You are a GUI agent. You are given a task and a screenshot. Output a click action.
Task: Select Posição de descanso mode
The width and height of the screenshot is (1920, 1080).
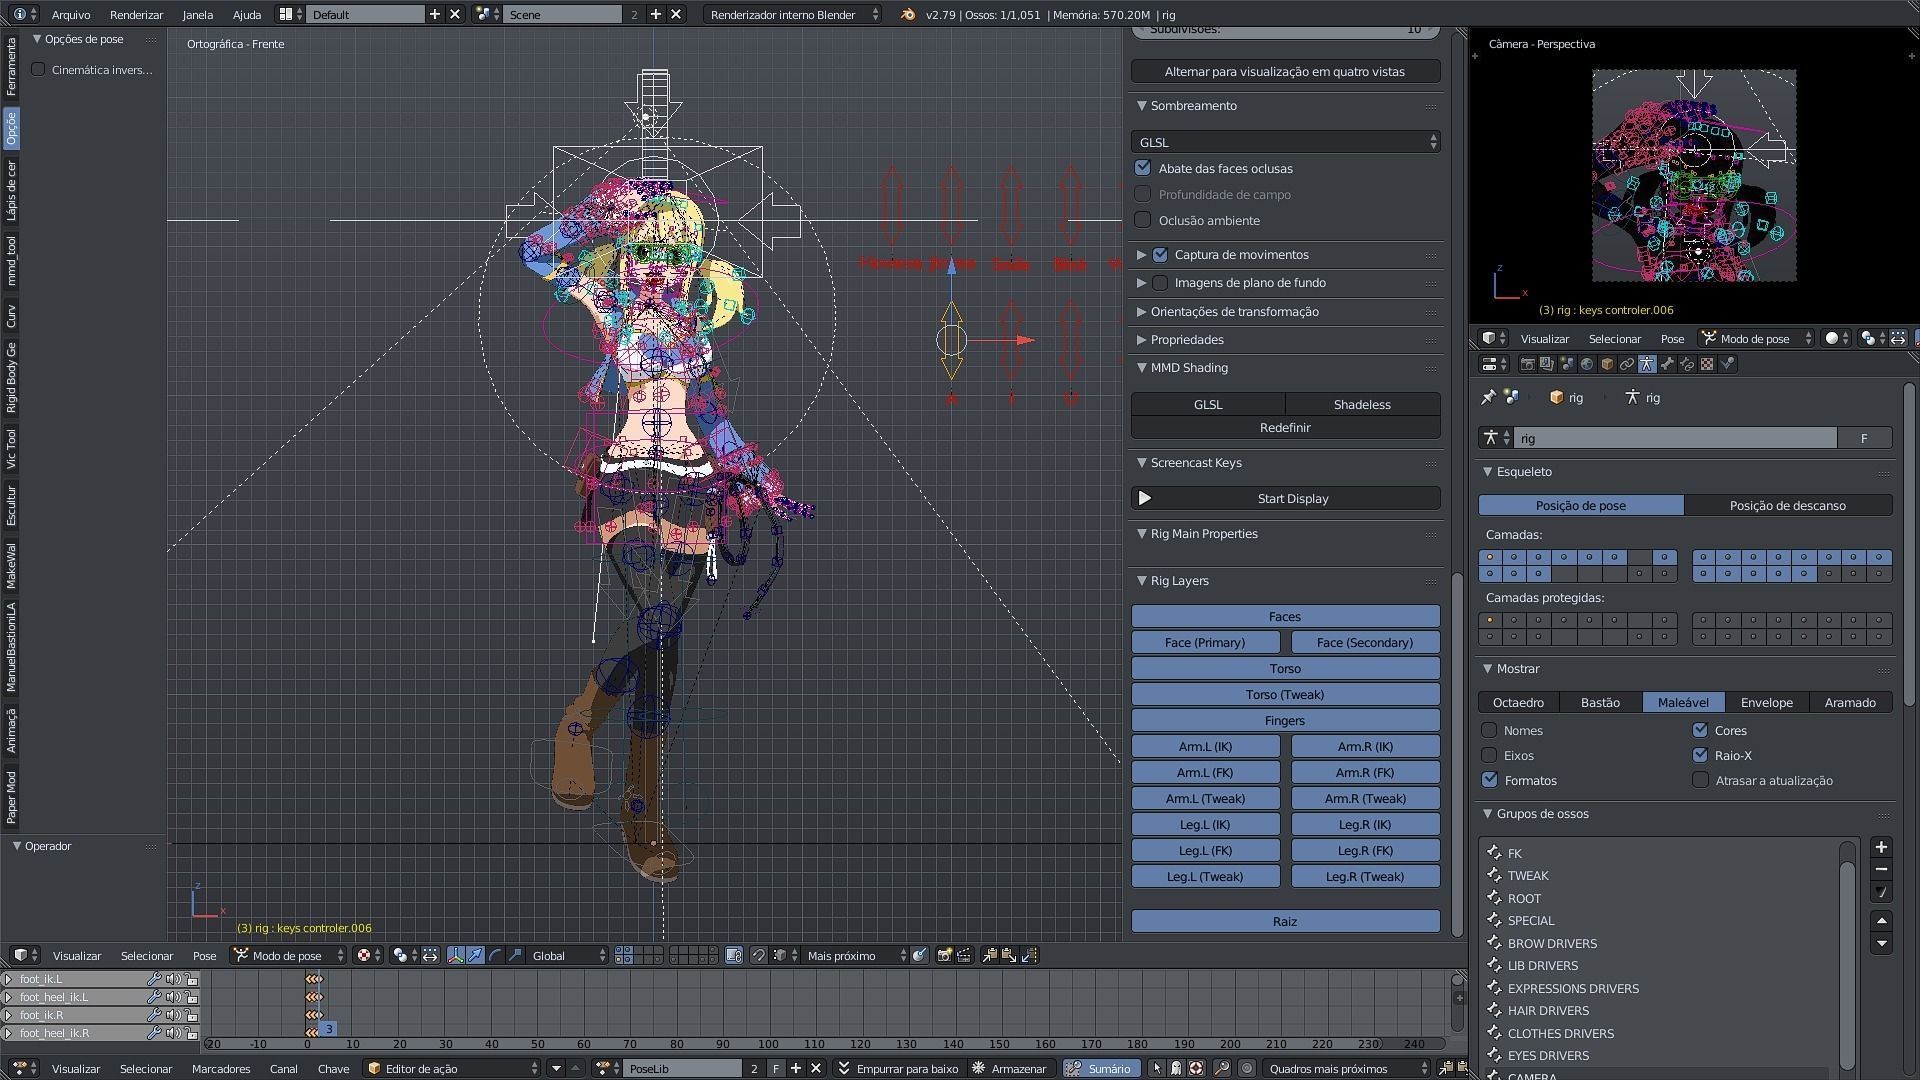1788,505
